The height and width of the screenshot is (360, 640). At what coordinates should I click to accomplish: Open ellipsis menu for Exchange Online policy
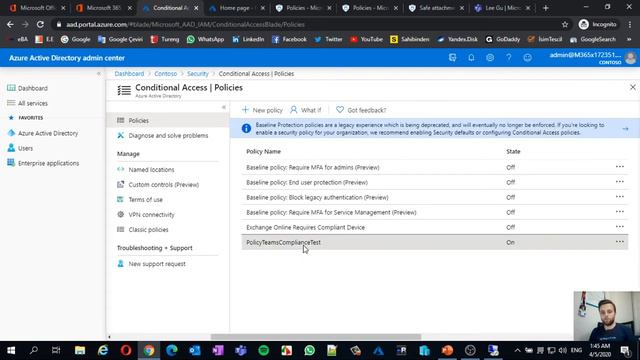pyautogui.click(x=620, y=227)
